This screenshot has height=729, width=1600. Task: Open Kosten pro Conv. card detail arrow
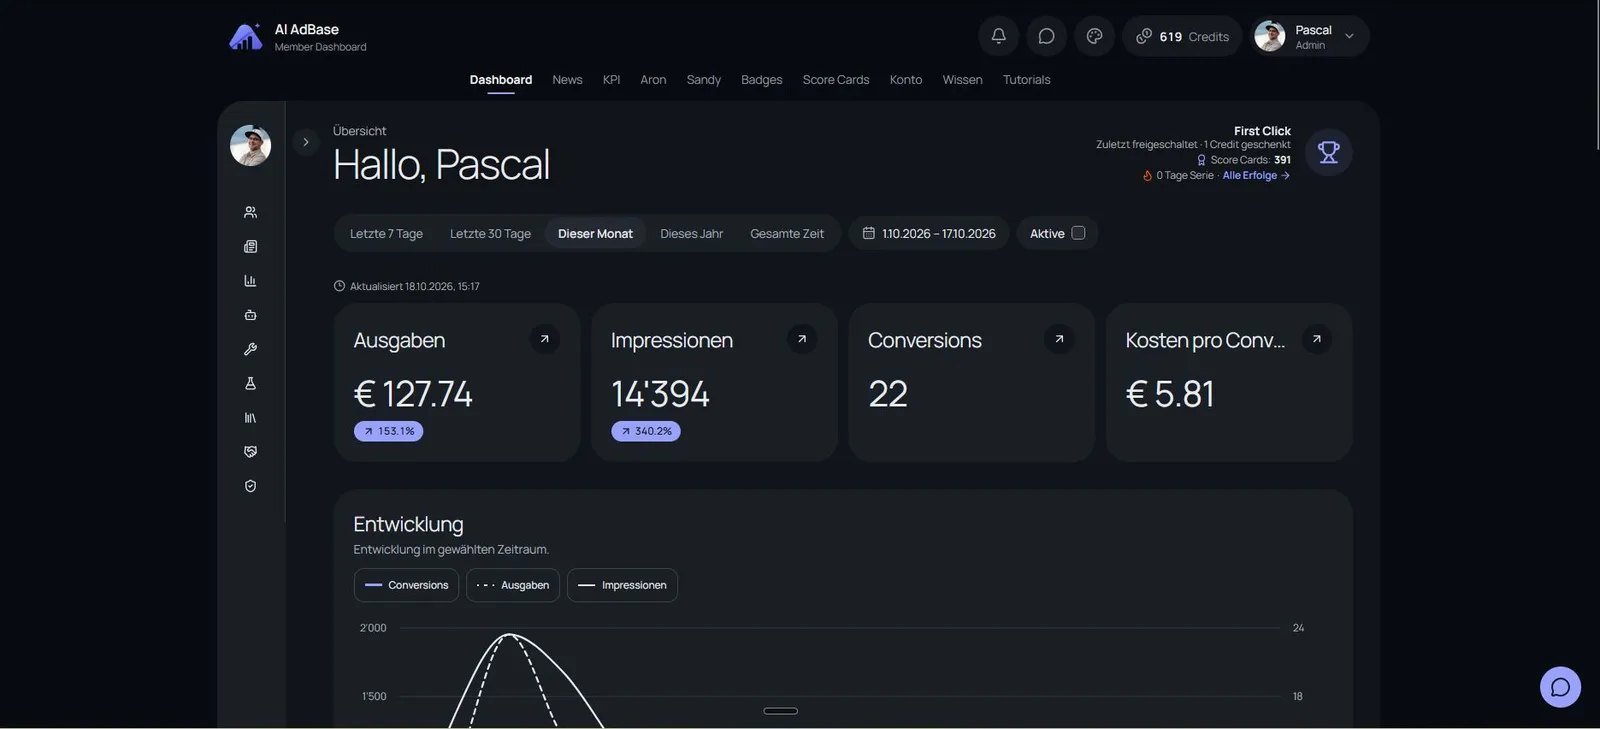(x=1316, y=339)
